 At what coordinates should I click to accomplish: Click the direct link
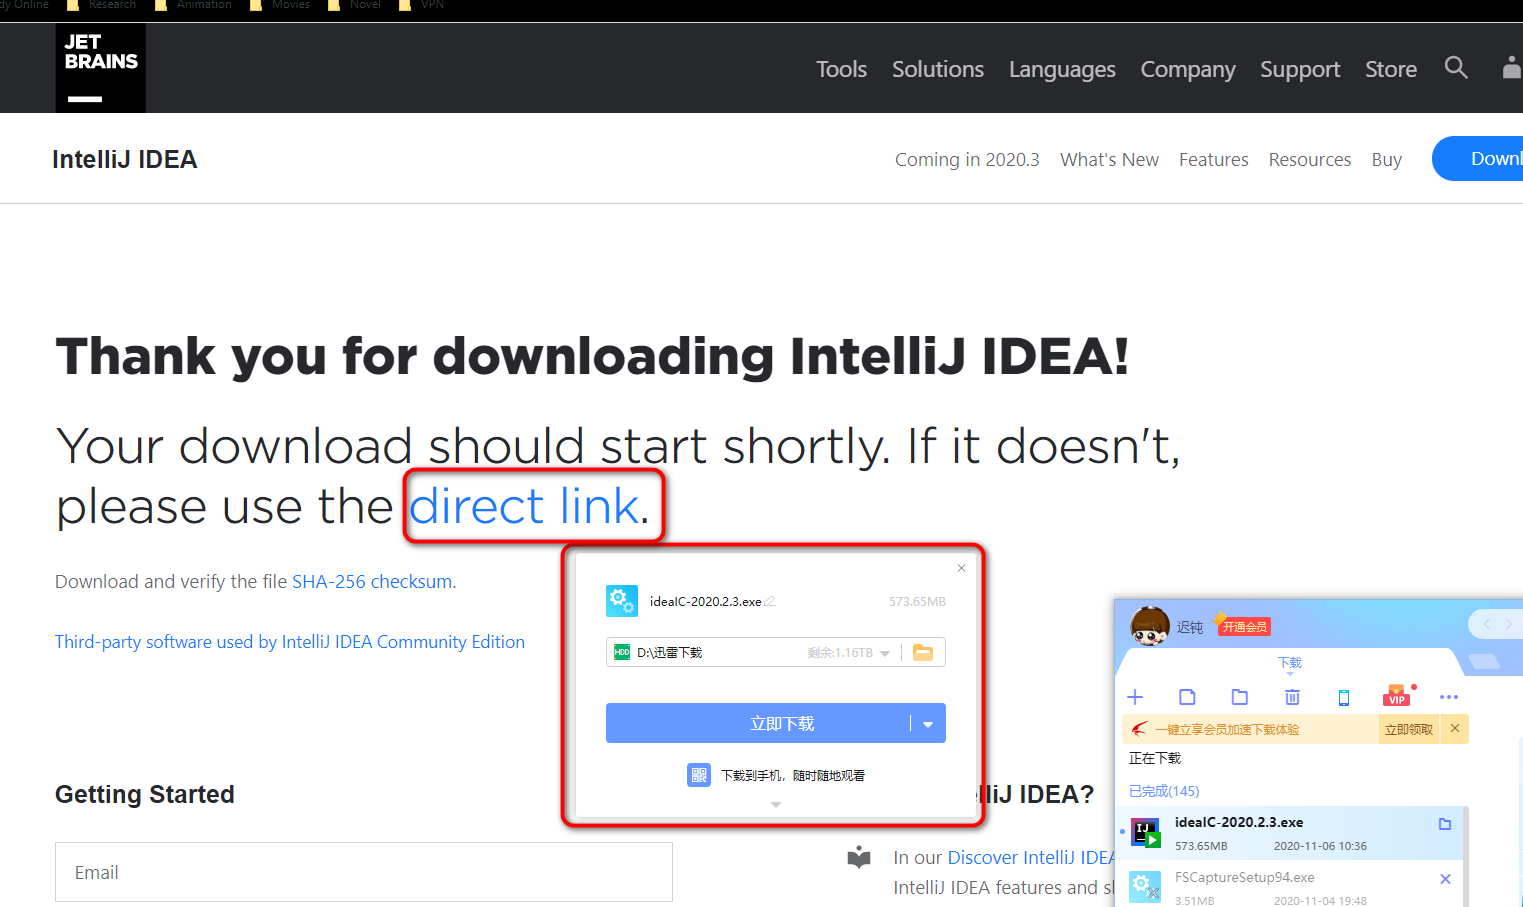click(x=524, y=506)
